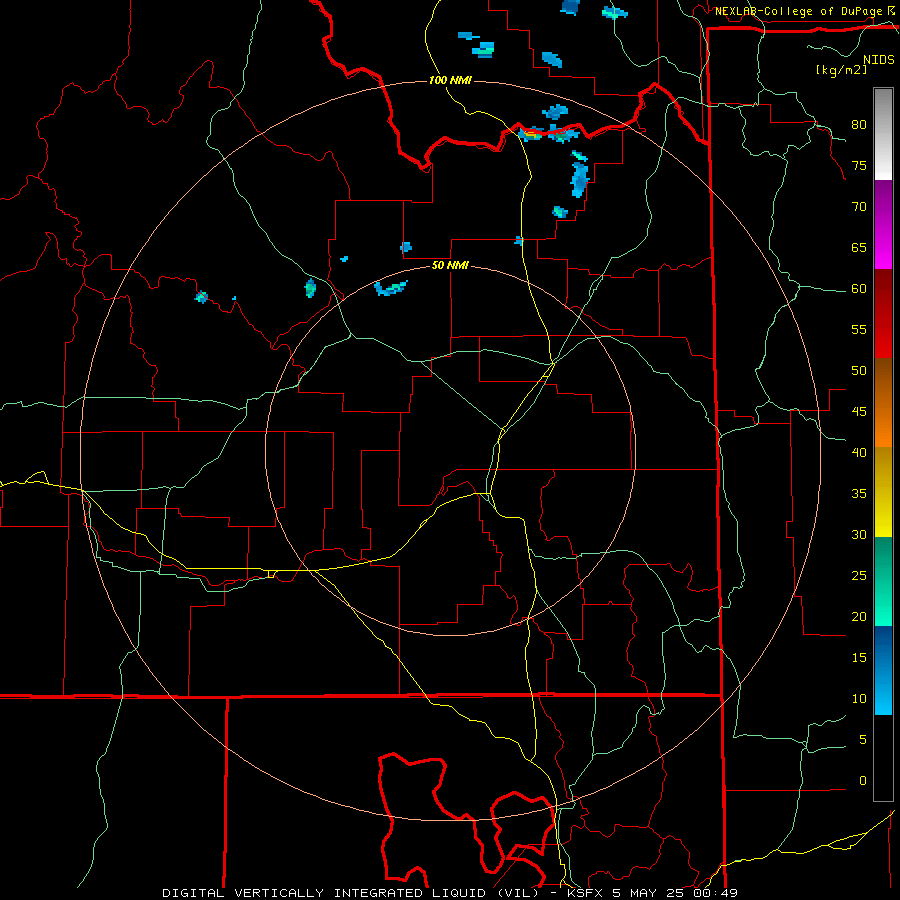The height and width of the screenshot is (900, 900).
Task: Click the 40 scale value
Action: 859,452
